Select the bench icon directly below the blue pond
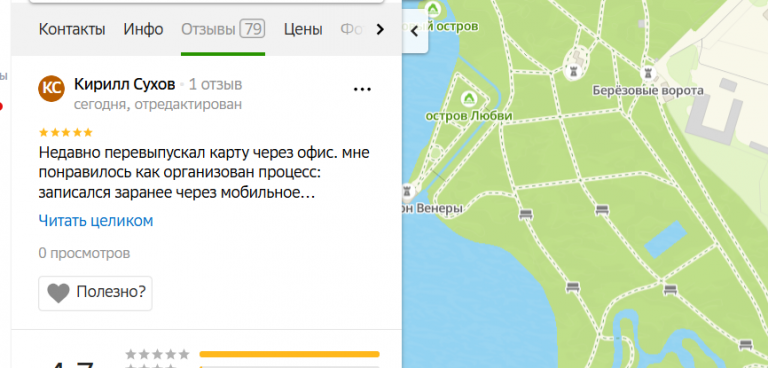This screenshot has height=368, width=768. (670, 290)
